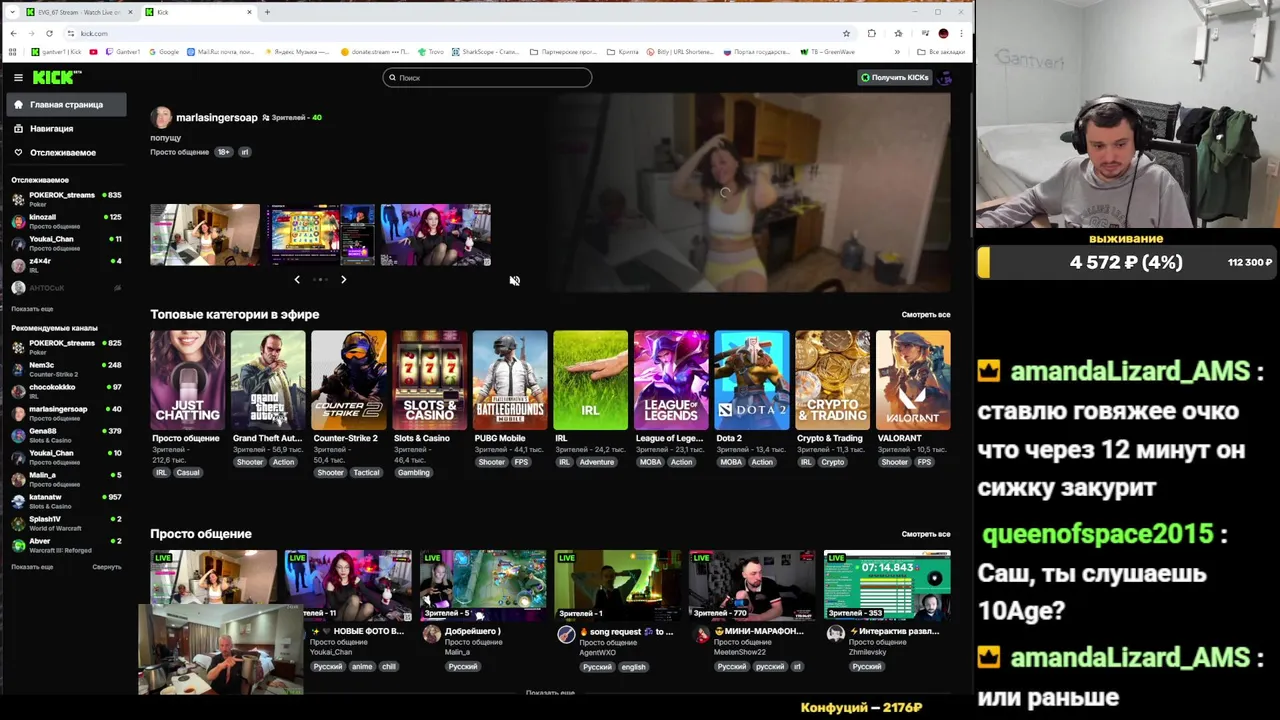Viewport: 1280px width, 720px height.
Task: Open Dota 2 category cover
Action: pyautogui.click(x=752, y=380)
